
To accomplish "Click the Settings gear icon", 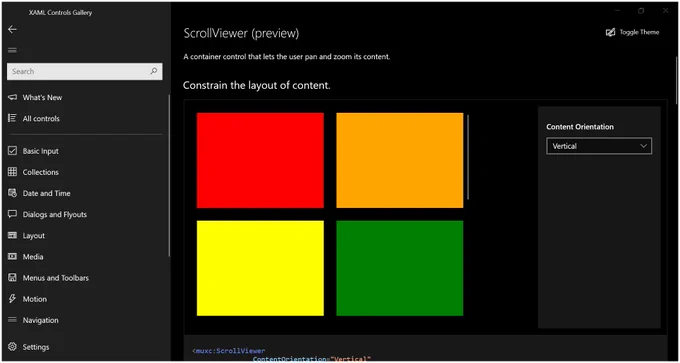I will tap(13, 347).
